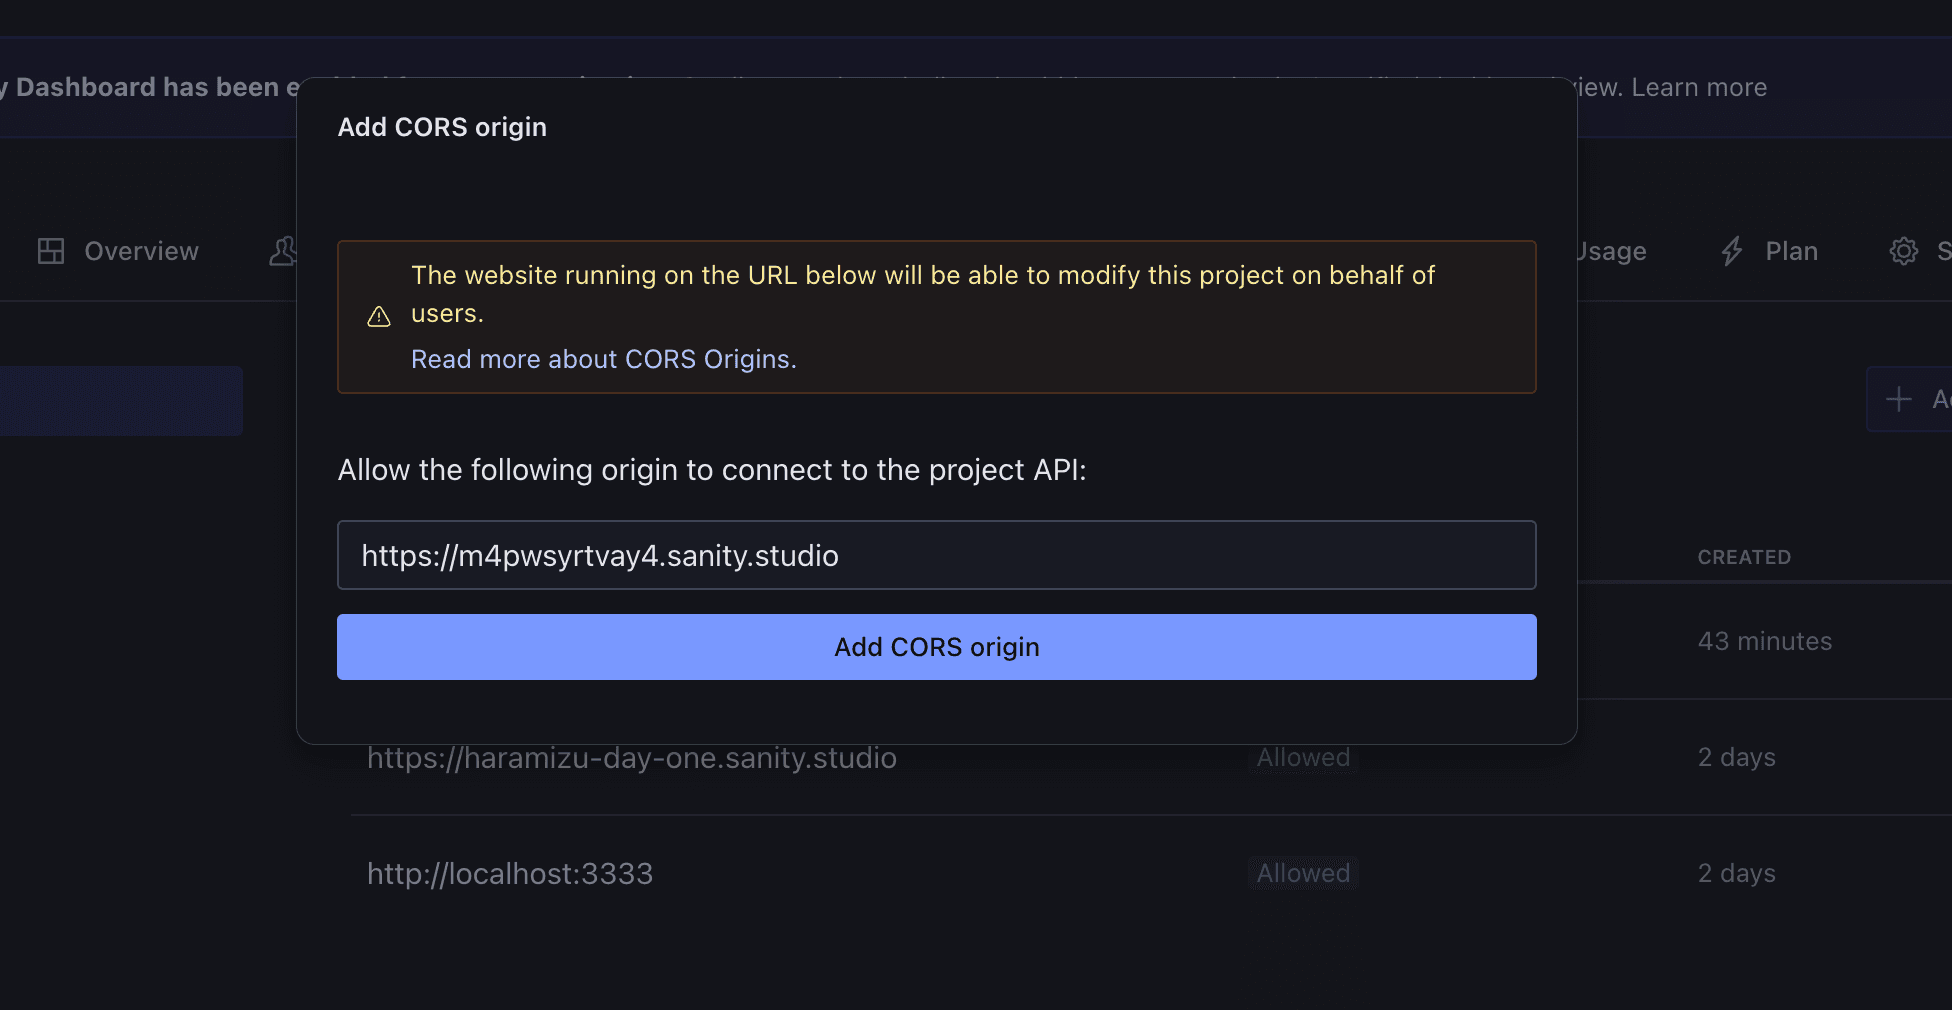The width and height of the screenshot is (1952, 1010).
Task: Click the Members people icon
Action: tap(283, 251)
